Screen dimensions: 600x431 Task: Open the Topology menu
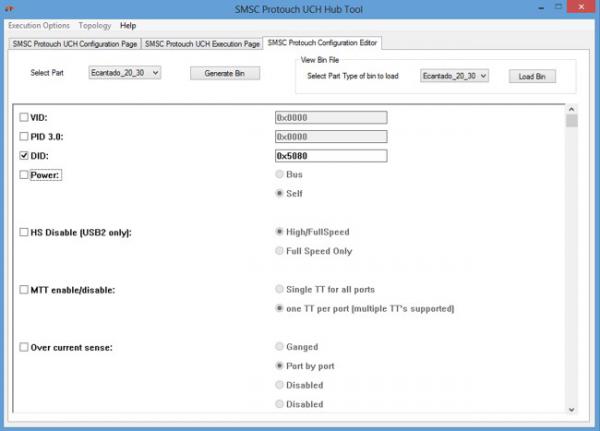(x=95, y=26)
